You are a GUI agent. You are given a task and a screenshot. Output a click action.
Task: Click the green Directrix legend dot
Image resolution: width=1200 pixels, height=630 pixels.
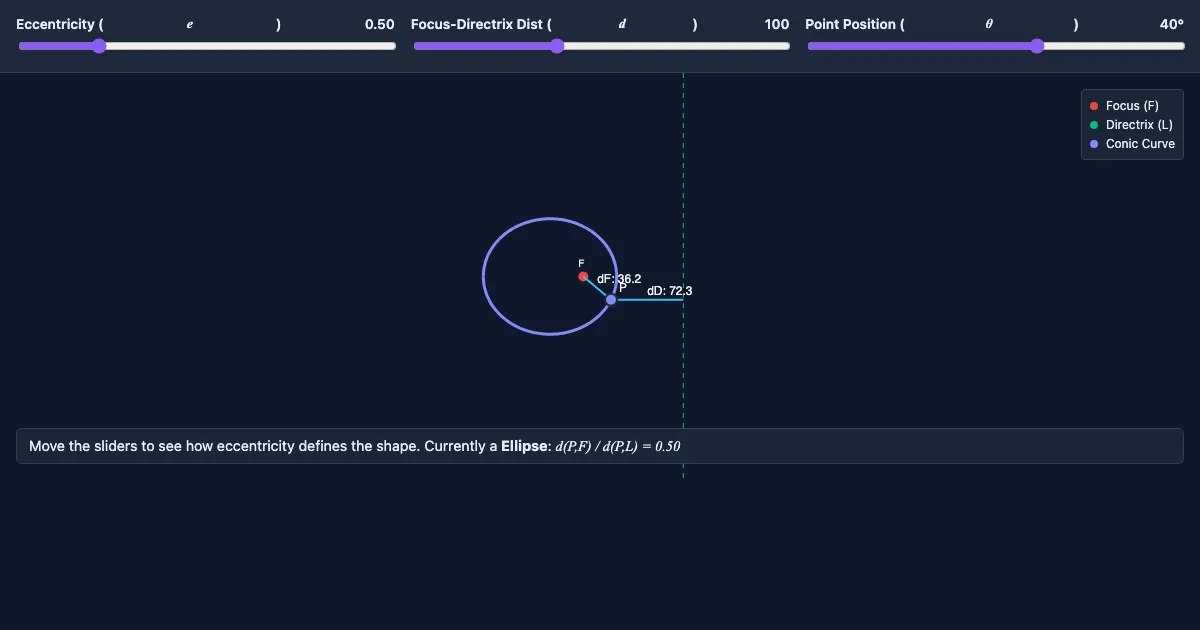point(1094,125)
